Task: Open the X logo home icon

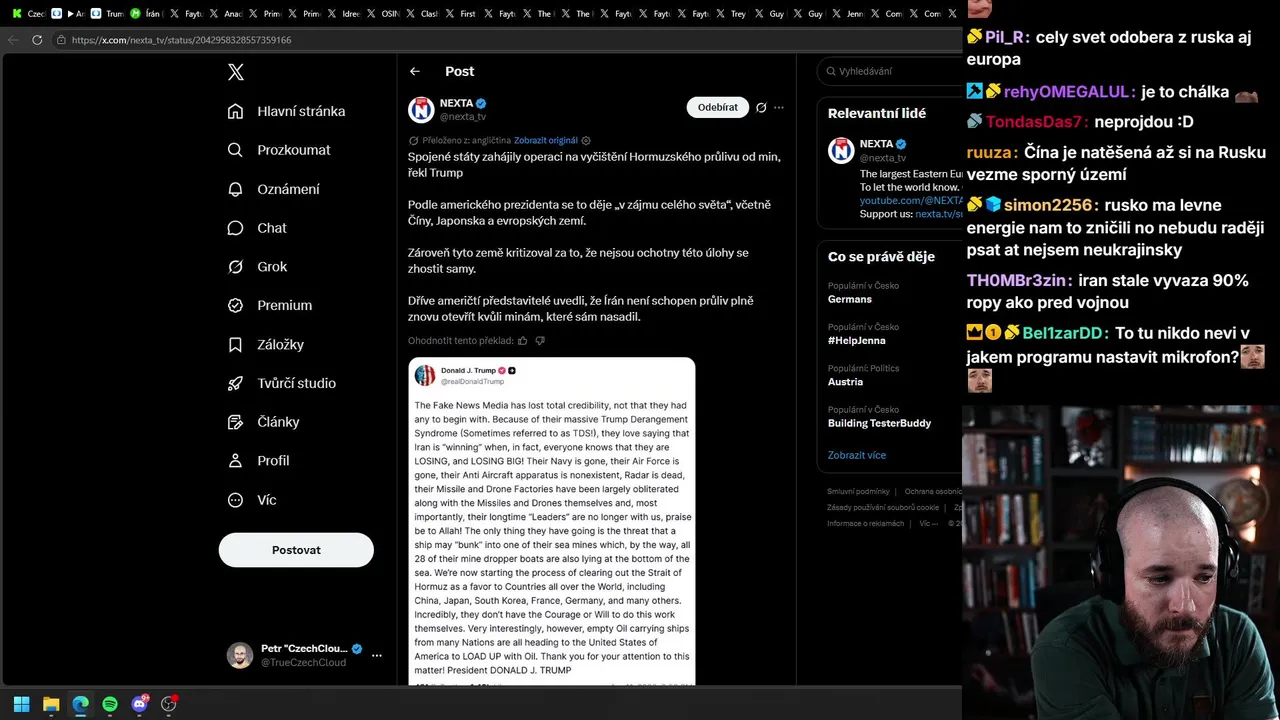Action: [x=235, y=72]
